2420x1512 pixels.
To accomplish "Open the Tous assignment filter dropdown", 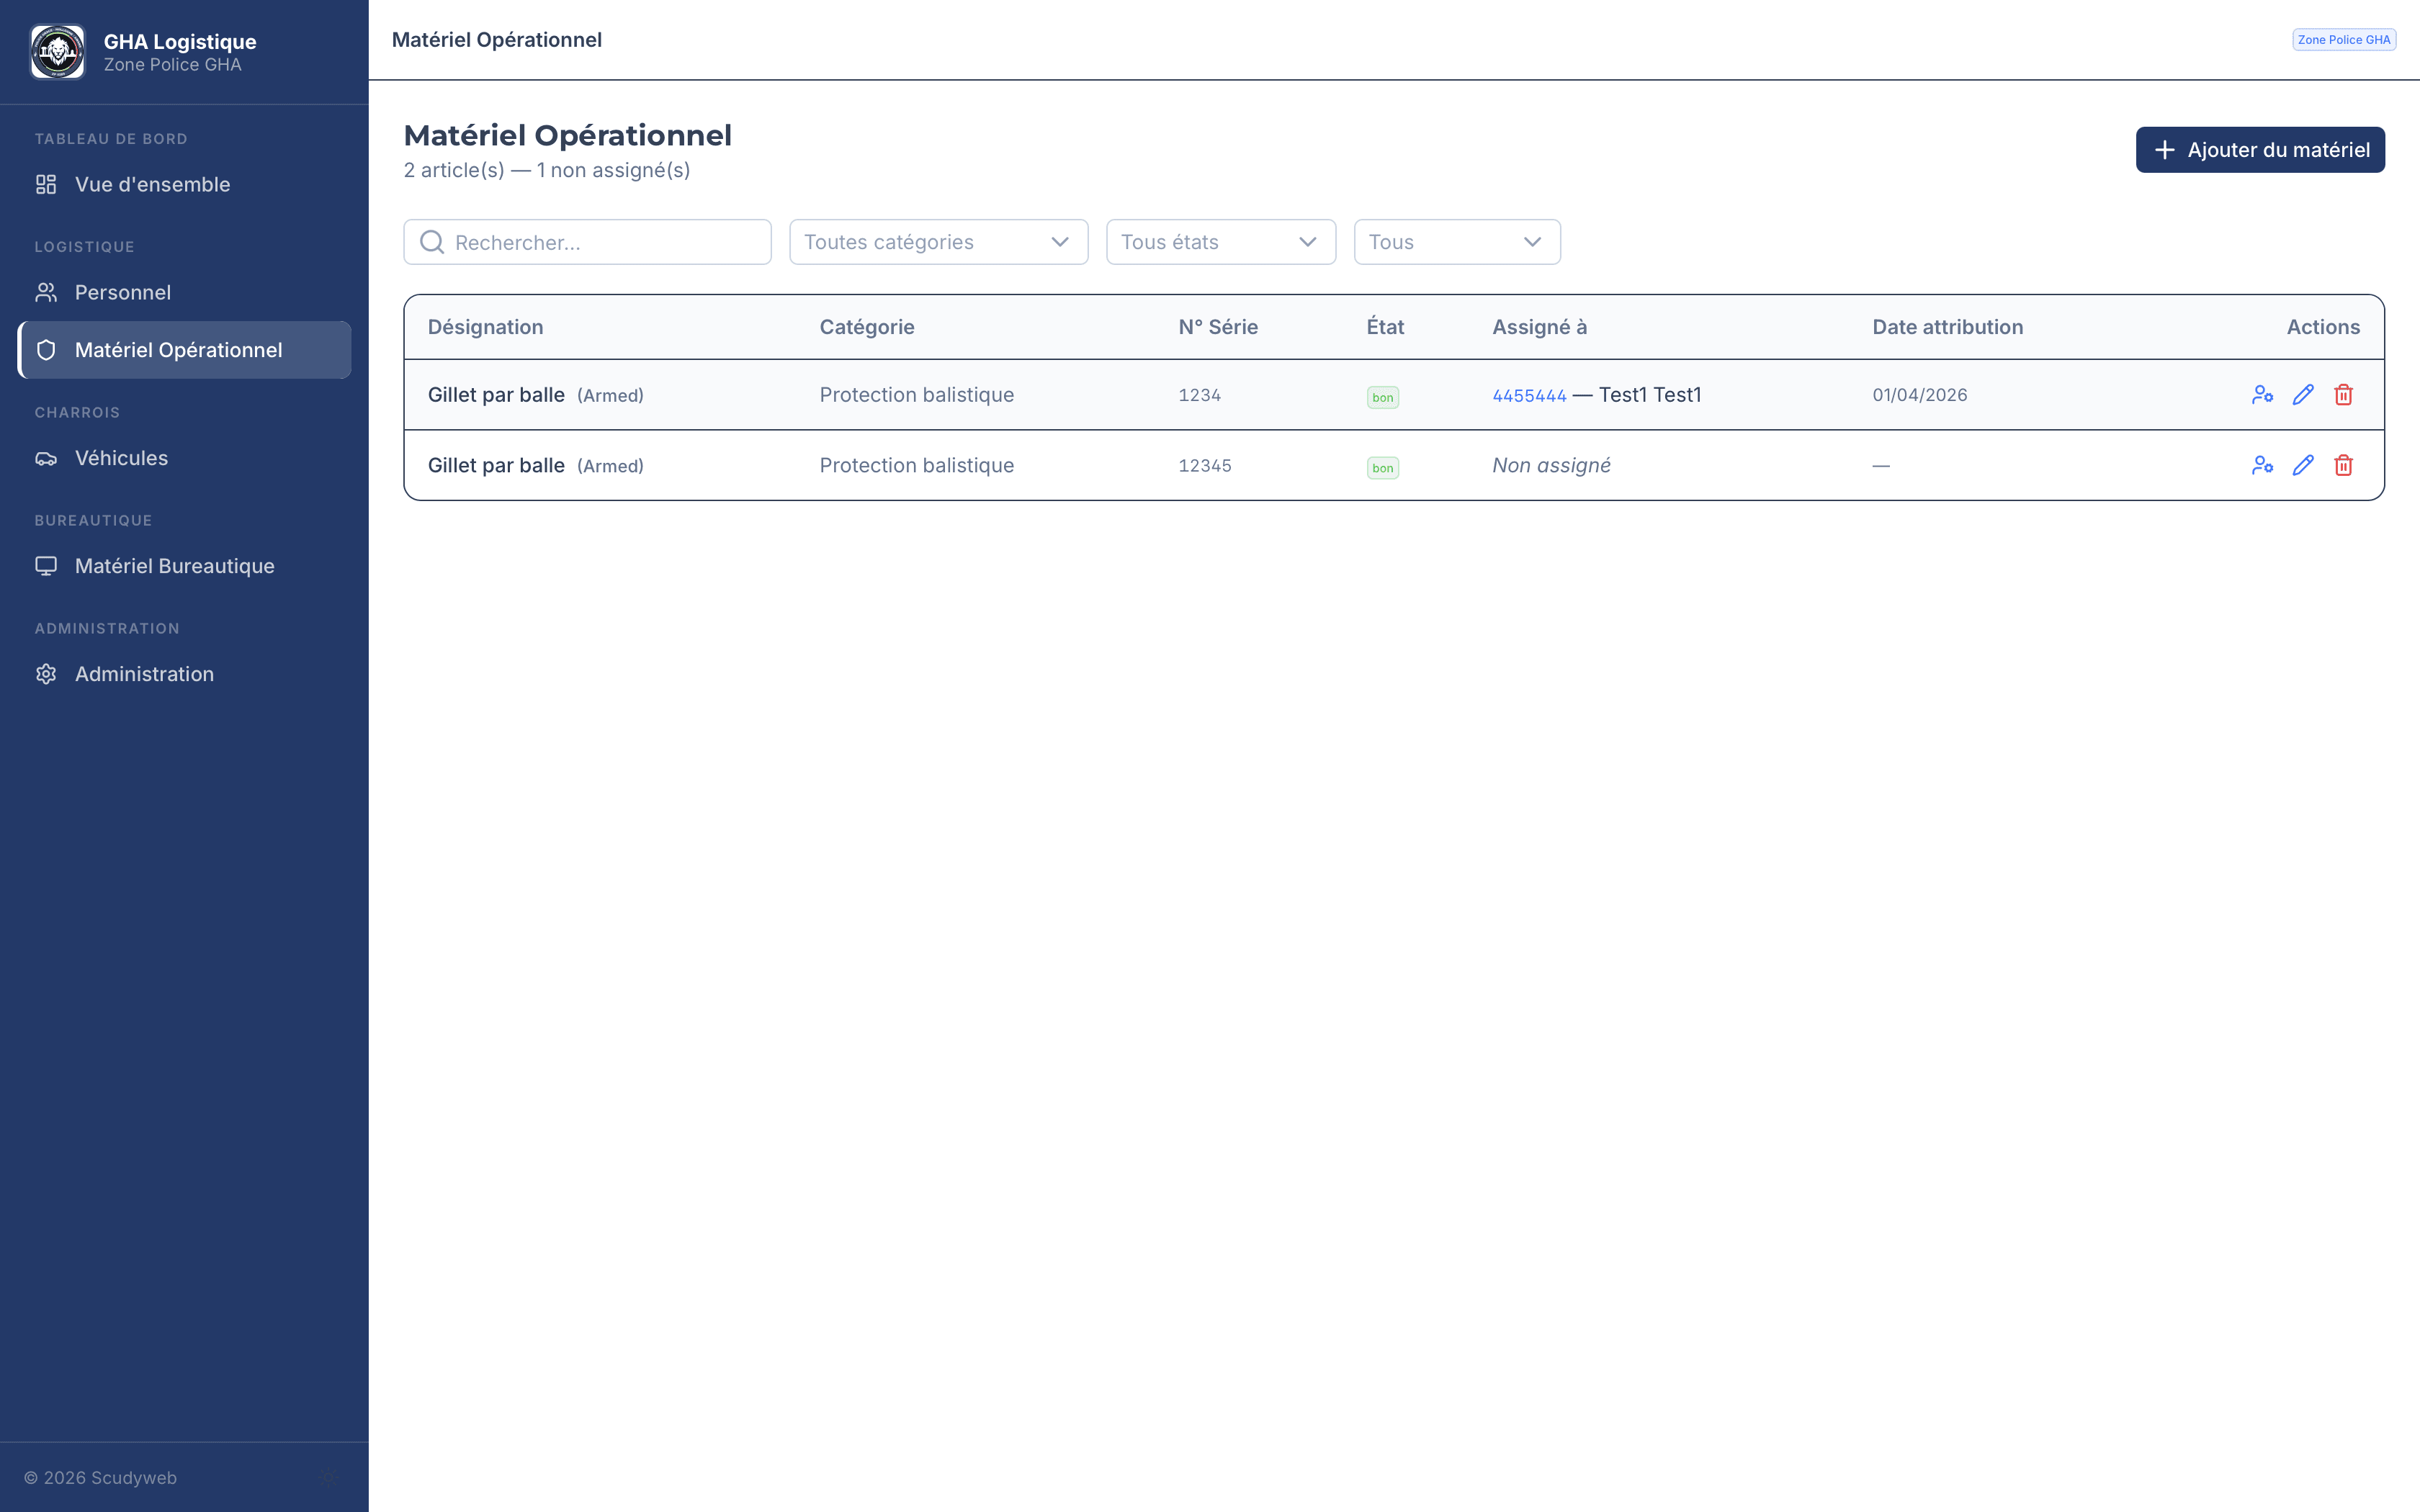I will click(x=1456, y=242).
